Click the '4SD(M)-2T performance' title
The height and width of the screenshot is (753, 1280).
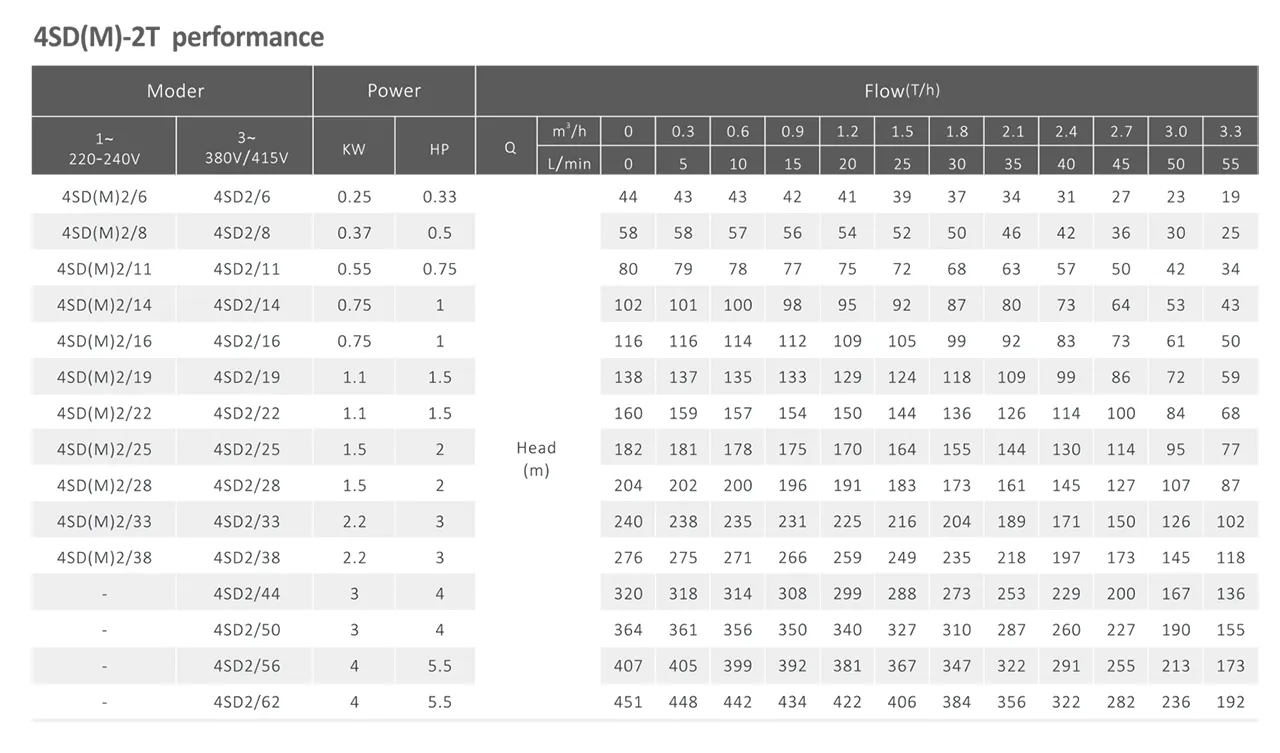pyautogui.click(x=179, y=38)
